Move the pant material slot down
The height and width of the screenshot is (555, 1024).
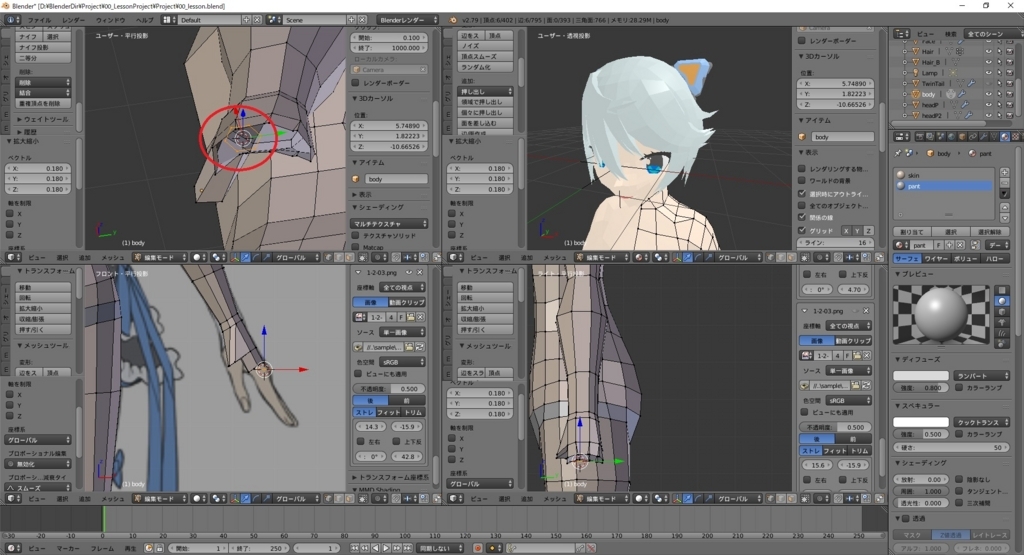click(x=1004, y=217)
